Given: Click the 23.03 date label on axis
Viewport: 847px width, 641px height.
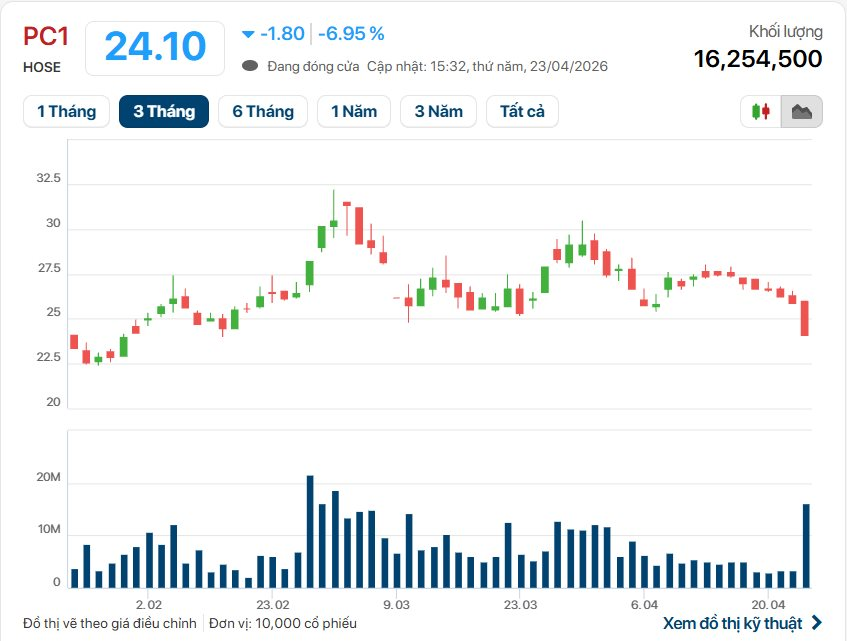Looking at the screenshot, I should click(x=520, y=605).
